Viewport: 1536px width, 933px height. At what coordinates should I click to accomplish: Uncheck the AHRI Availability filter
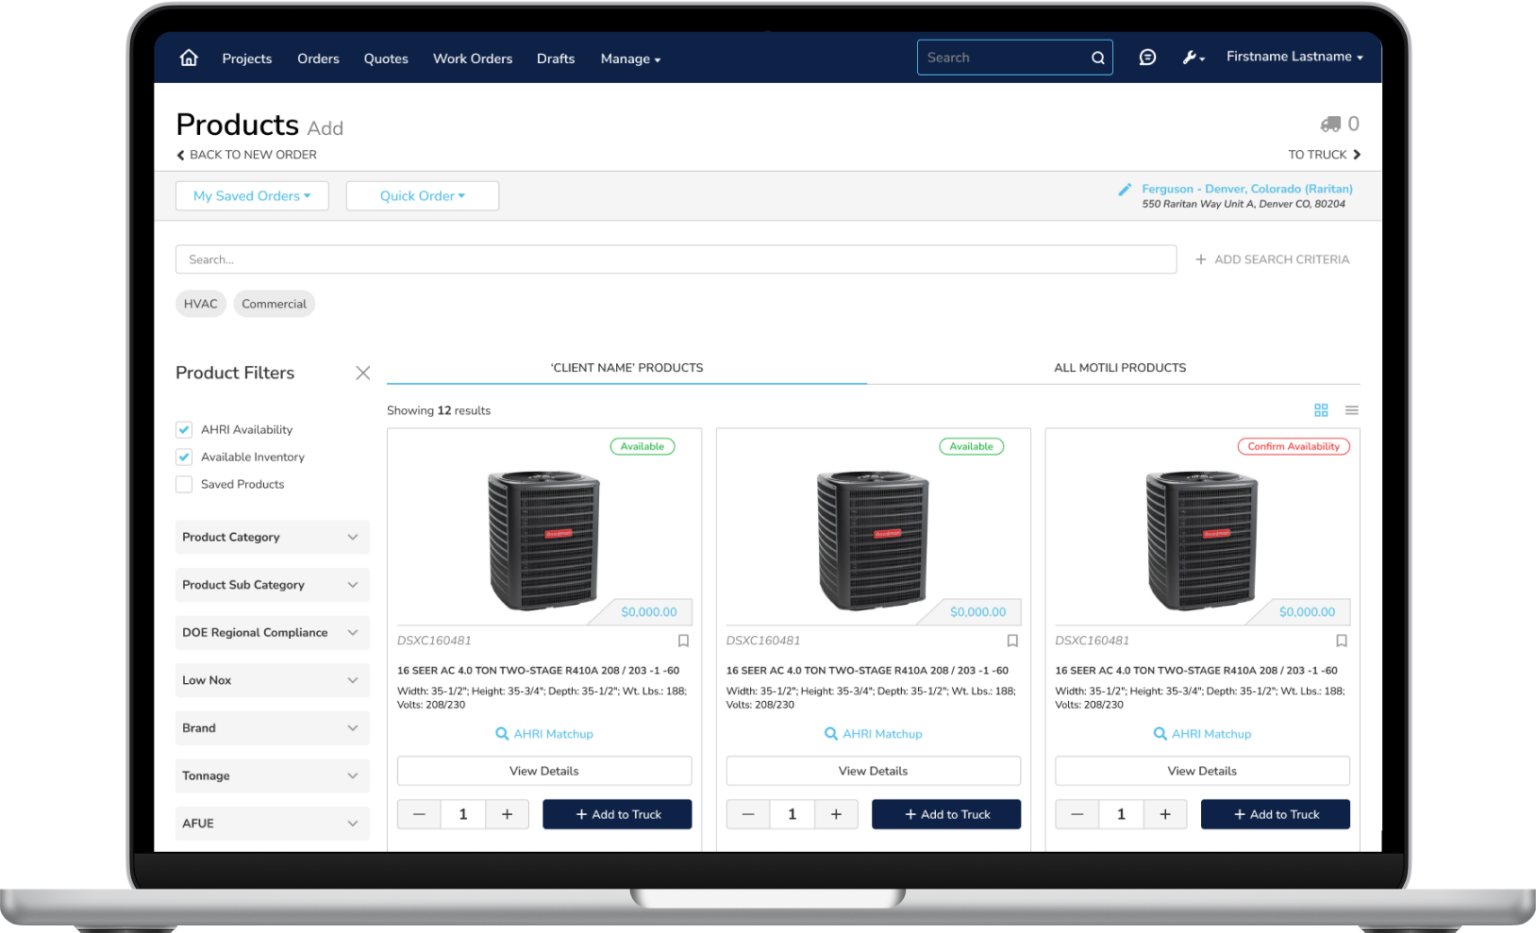pos(184,430)
